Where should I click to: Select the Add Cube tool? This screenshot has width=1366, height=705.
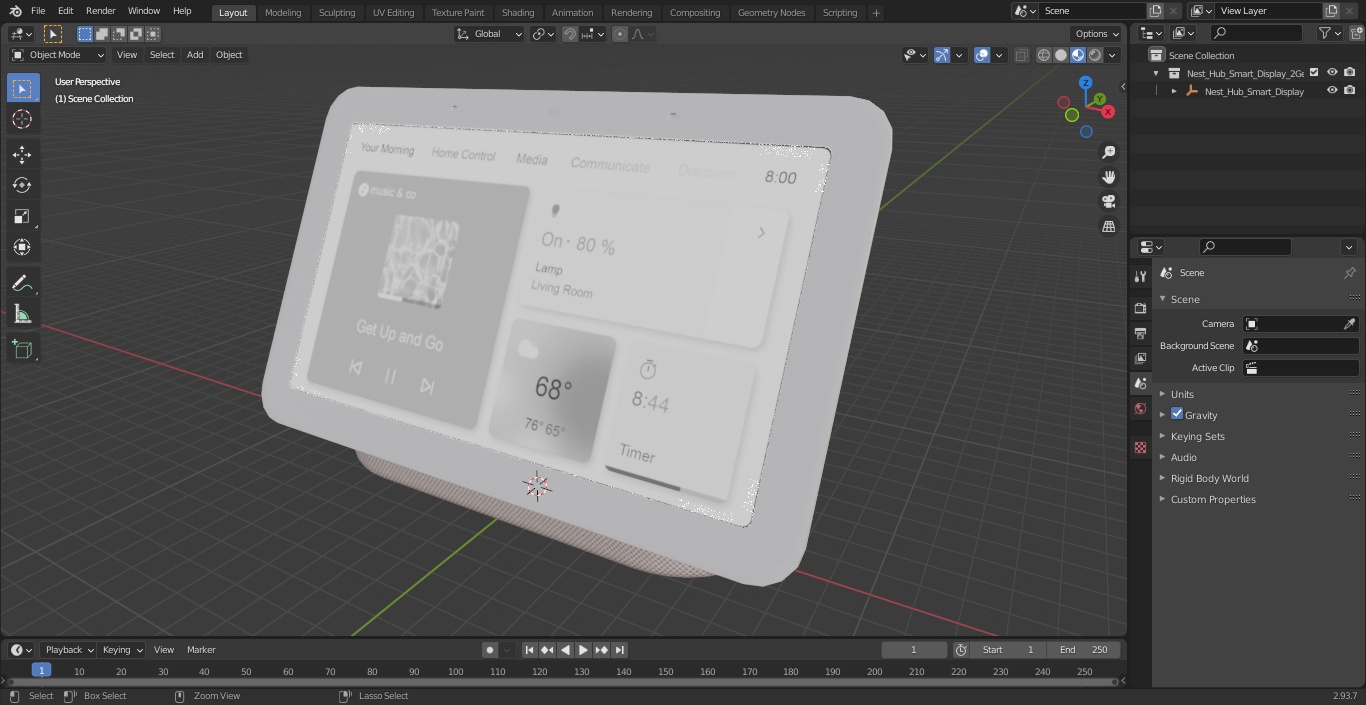coord(22,349)
